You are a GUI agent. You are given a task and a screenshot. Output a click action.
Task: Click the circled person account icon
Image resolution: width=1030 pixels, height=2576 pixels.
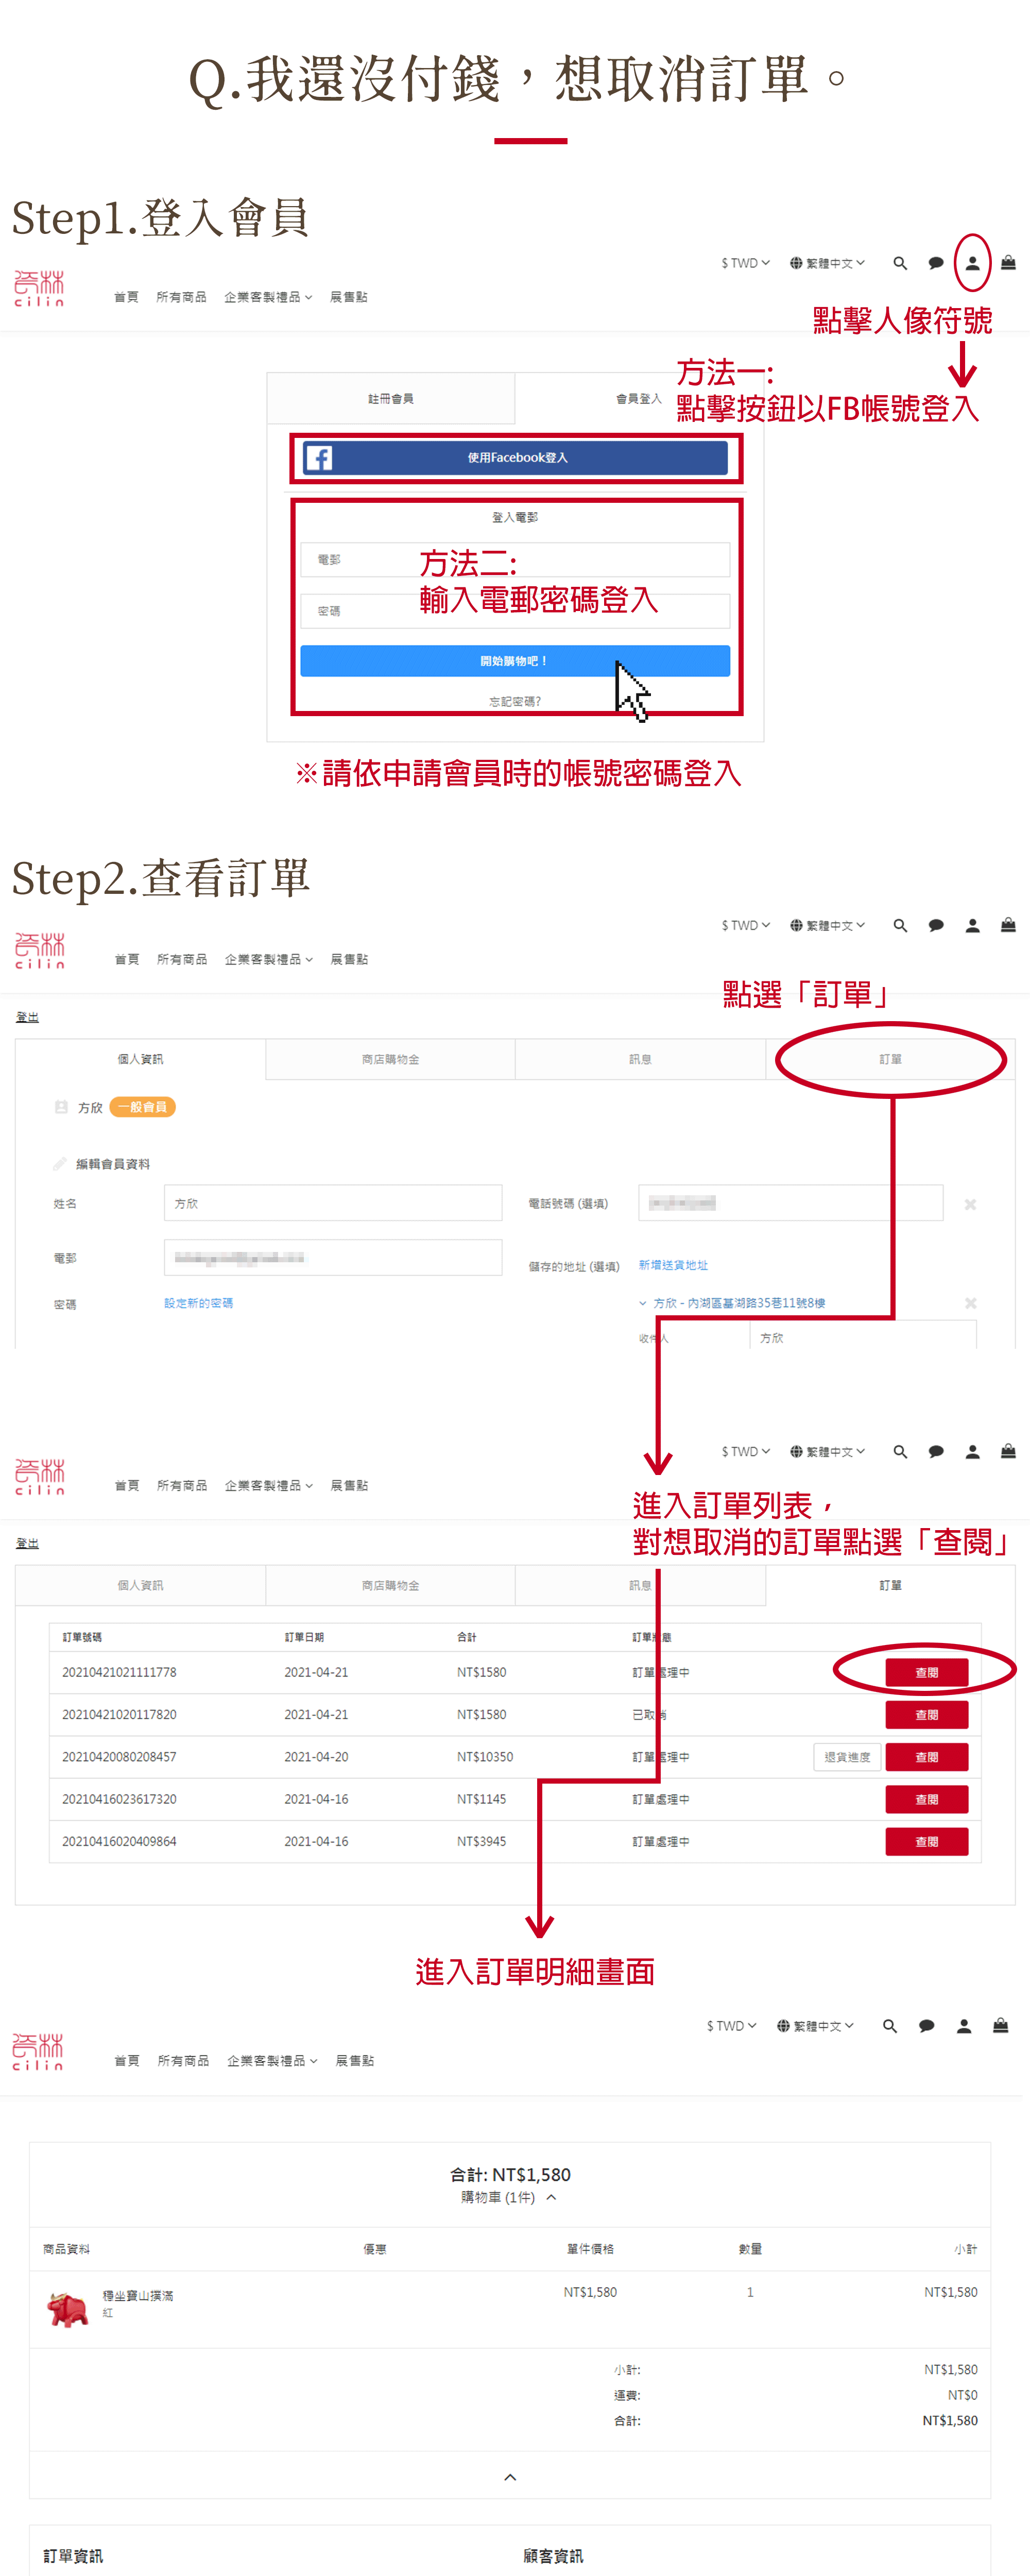[974, 263]
